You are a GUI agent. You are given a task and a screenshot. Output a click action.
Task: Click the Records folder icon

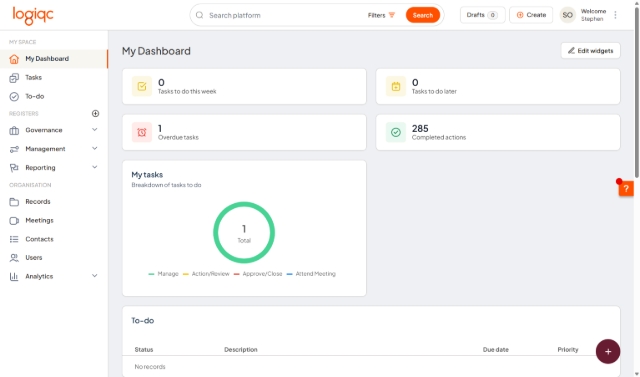coord(14,202)
